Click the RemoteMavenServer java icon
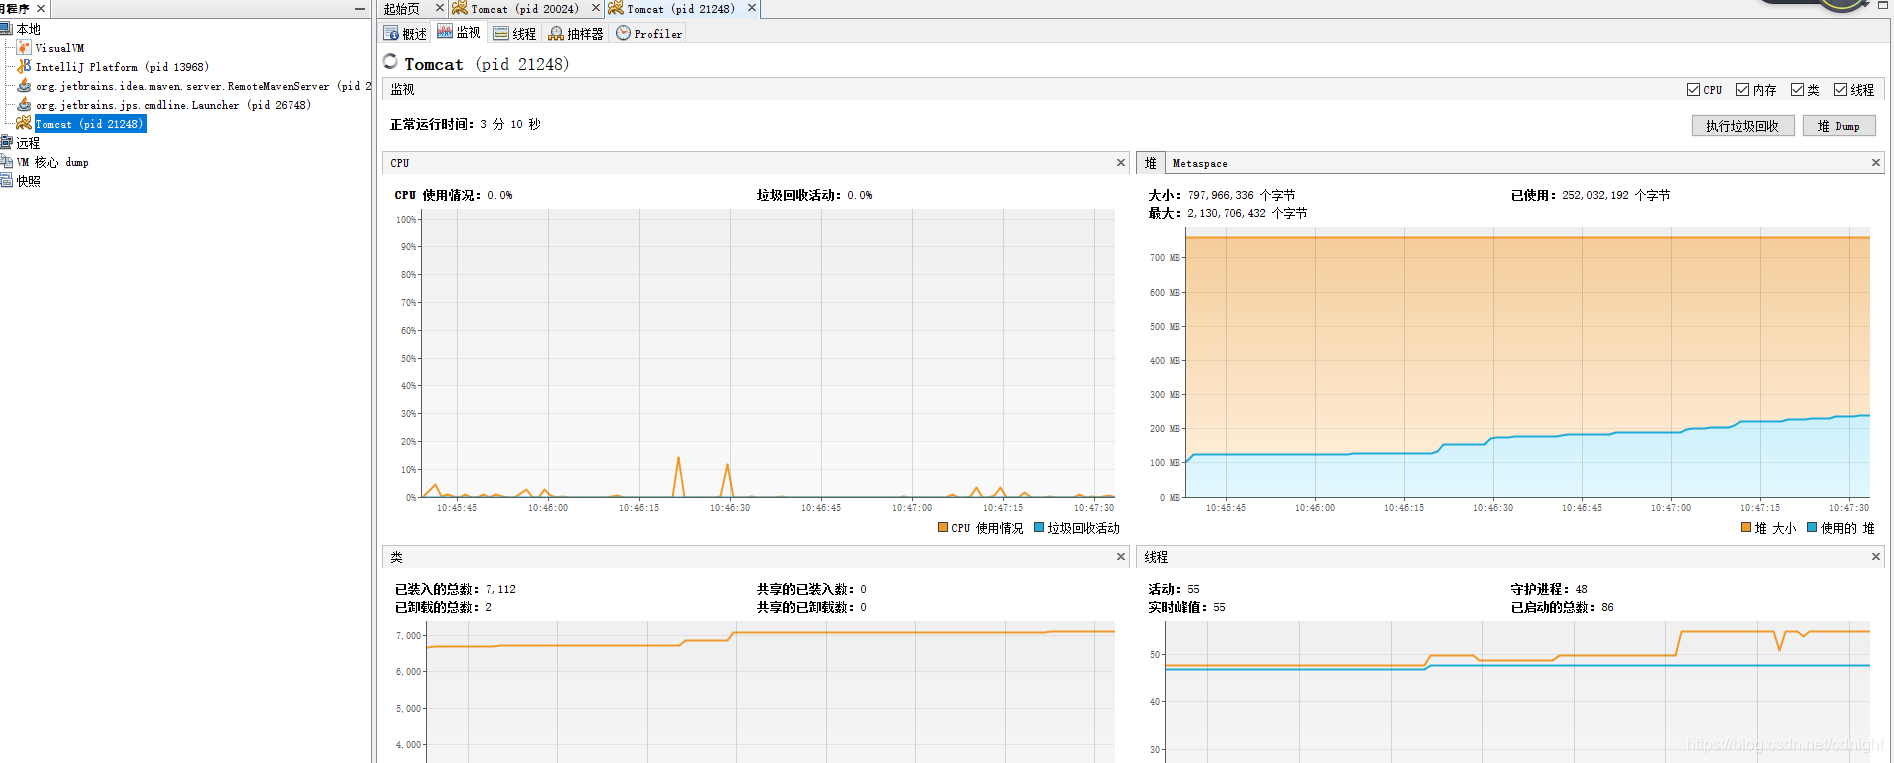Viewport: 1894px width, 763px height. point(24,86)
